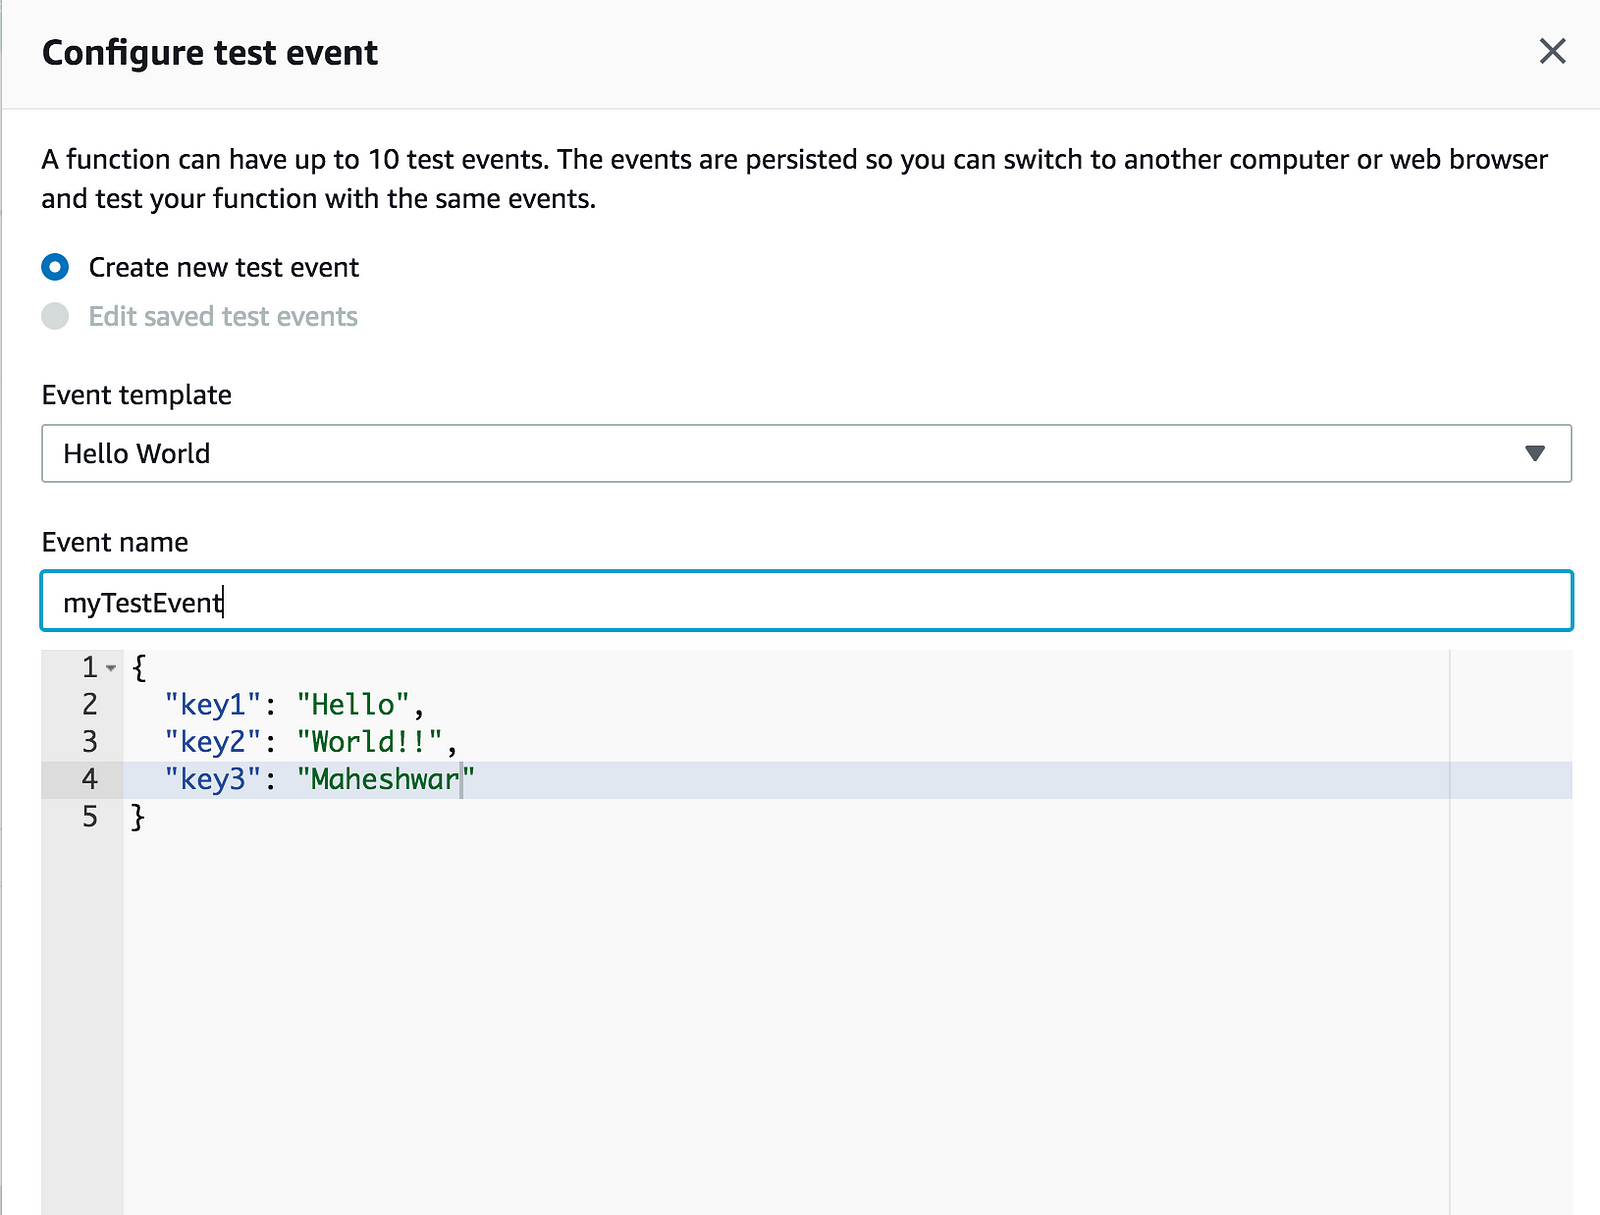This screenshot has width=1600, height=1215.
Task: Collapse the JSON block using line 1 fold arrow
Action: 111,668
